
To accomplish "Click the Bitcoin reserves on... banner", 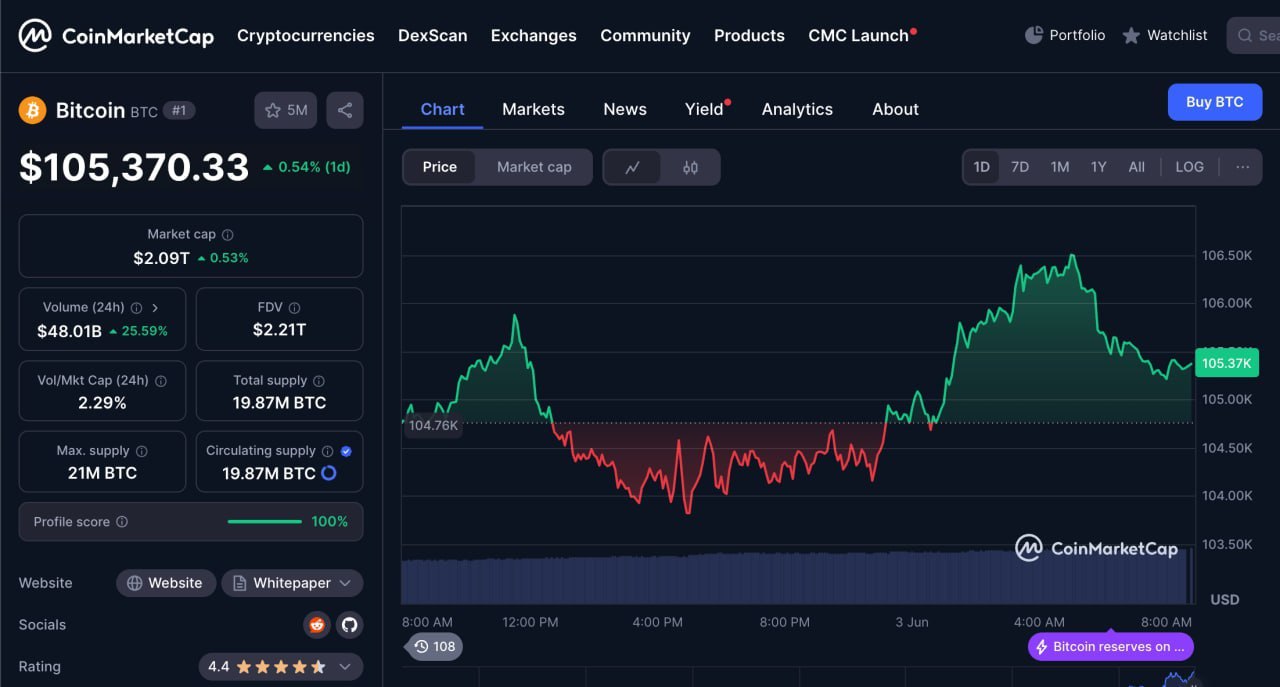I will tap(1111, 647).
